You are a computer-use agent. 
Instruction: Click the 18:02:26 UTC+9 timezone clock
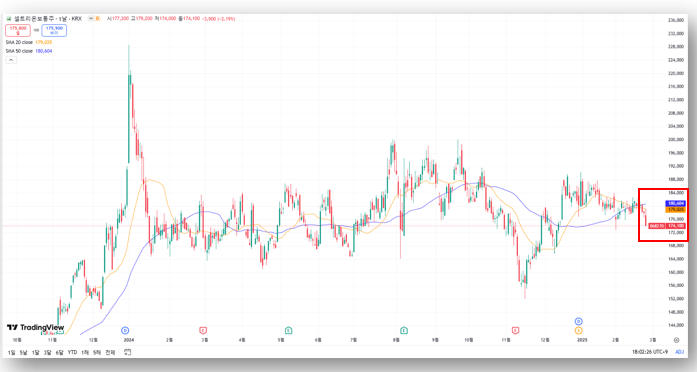click(650, 352)
